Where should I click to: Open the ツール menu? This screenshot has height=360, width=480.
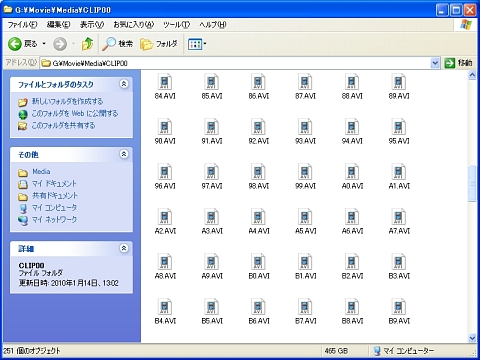(176, 25)
